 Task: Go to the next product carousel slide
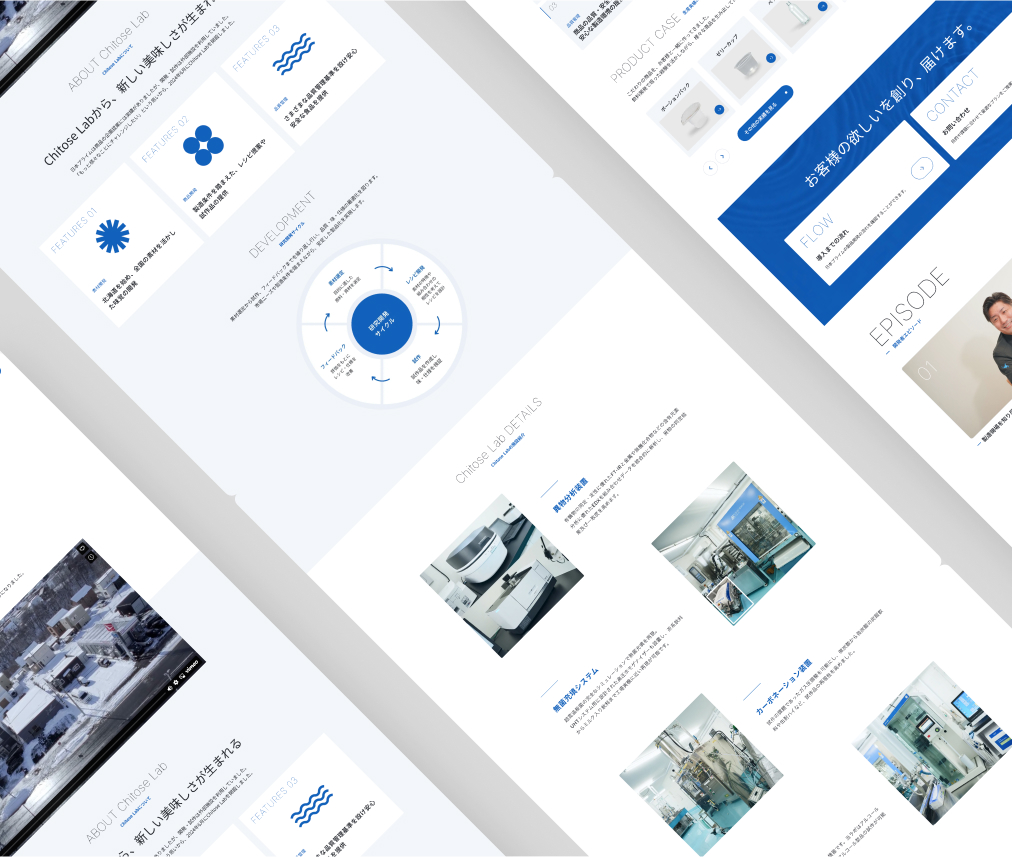pos(723,156)
